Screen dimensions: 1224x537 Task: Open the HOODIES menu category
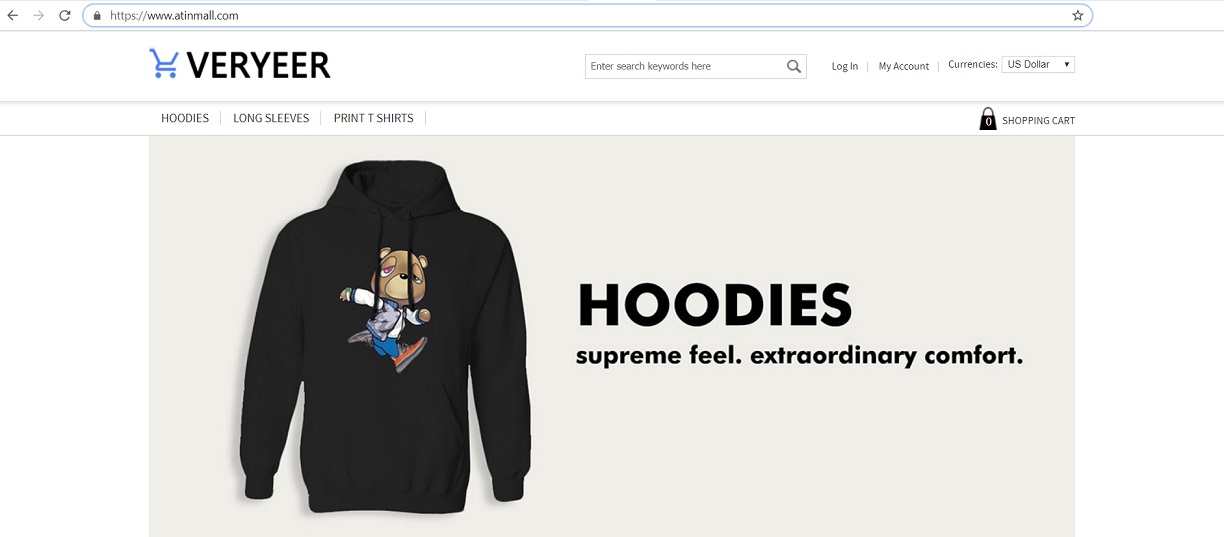click(x=185, y=118)
